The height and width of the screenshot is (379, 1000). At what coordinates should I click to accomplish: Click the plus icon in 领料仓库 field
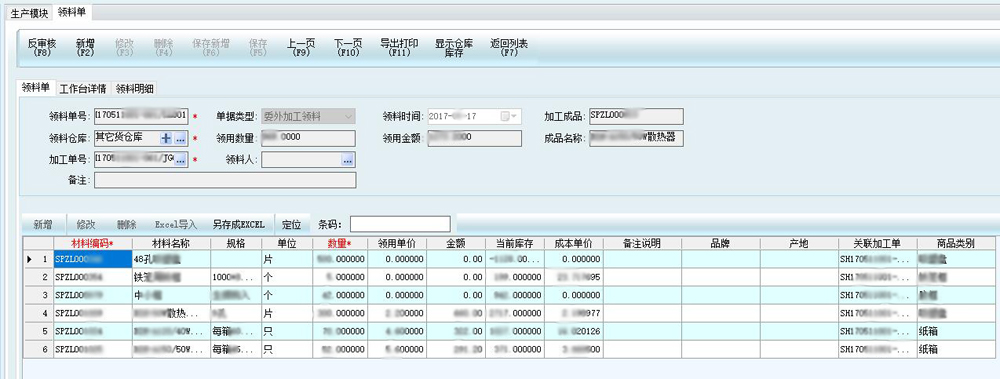click(x=166, y=138)
